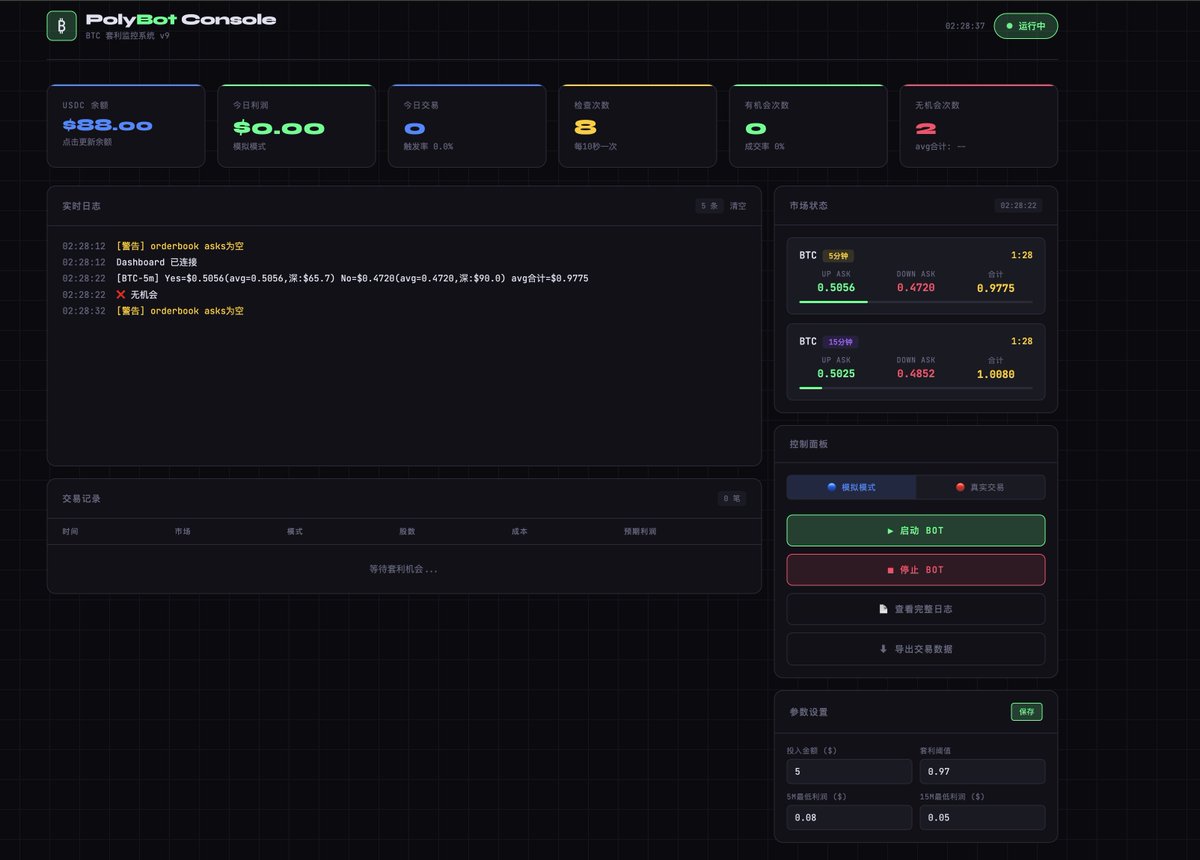This screenshot has width=1200, height=860.
Task: Click the 实时日志 panel title
Action: (x=81, y=206)
